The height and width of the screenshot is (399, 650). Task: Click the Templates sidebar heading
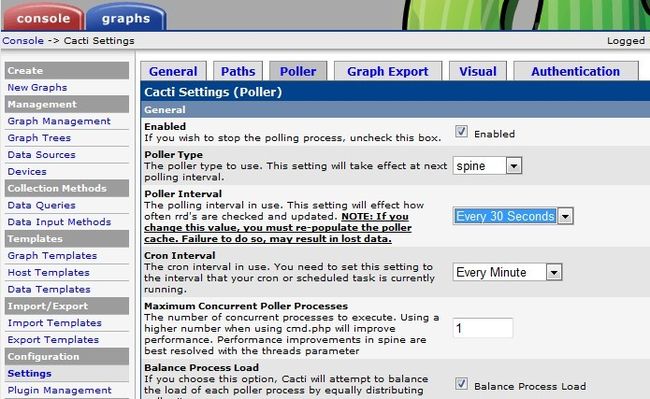[x=67, y=239]
